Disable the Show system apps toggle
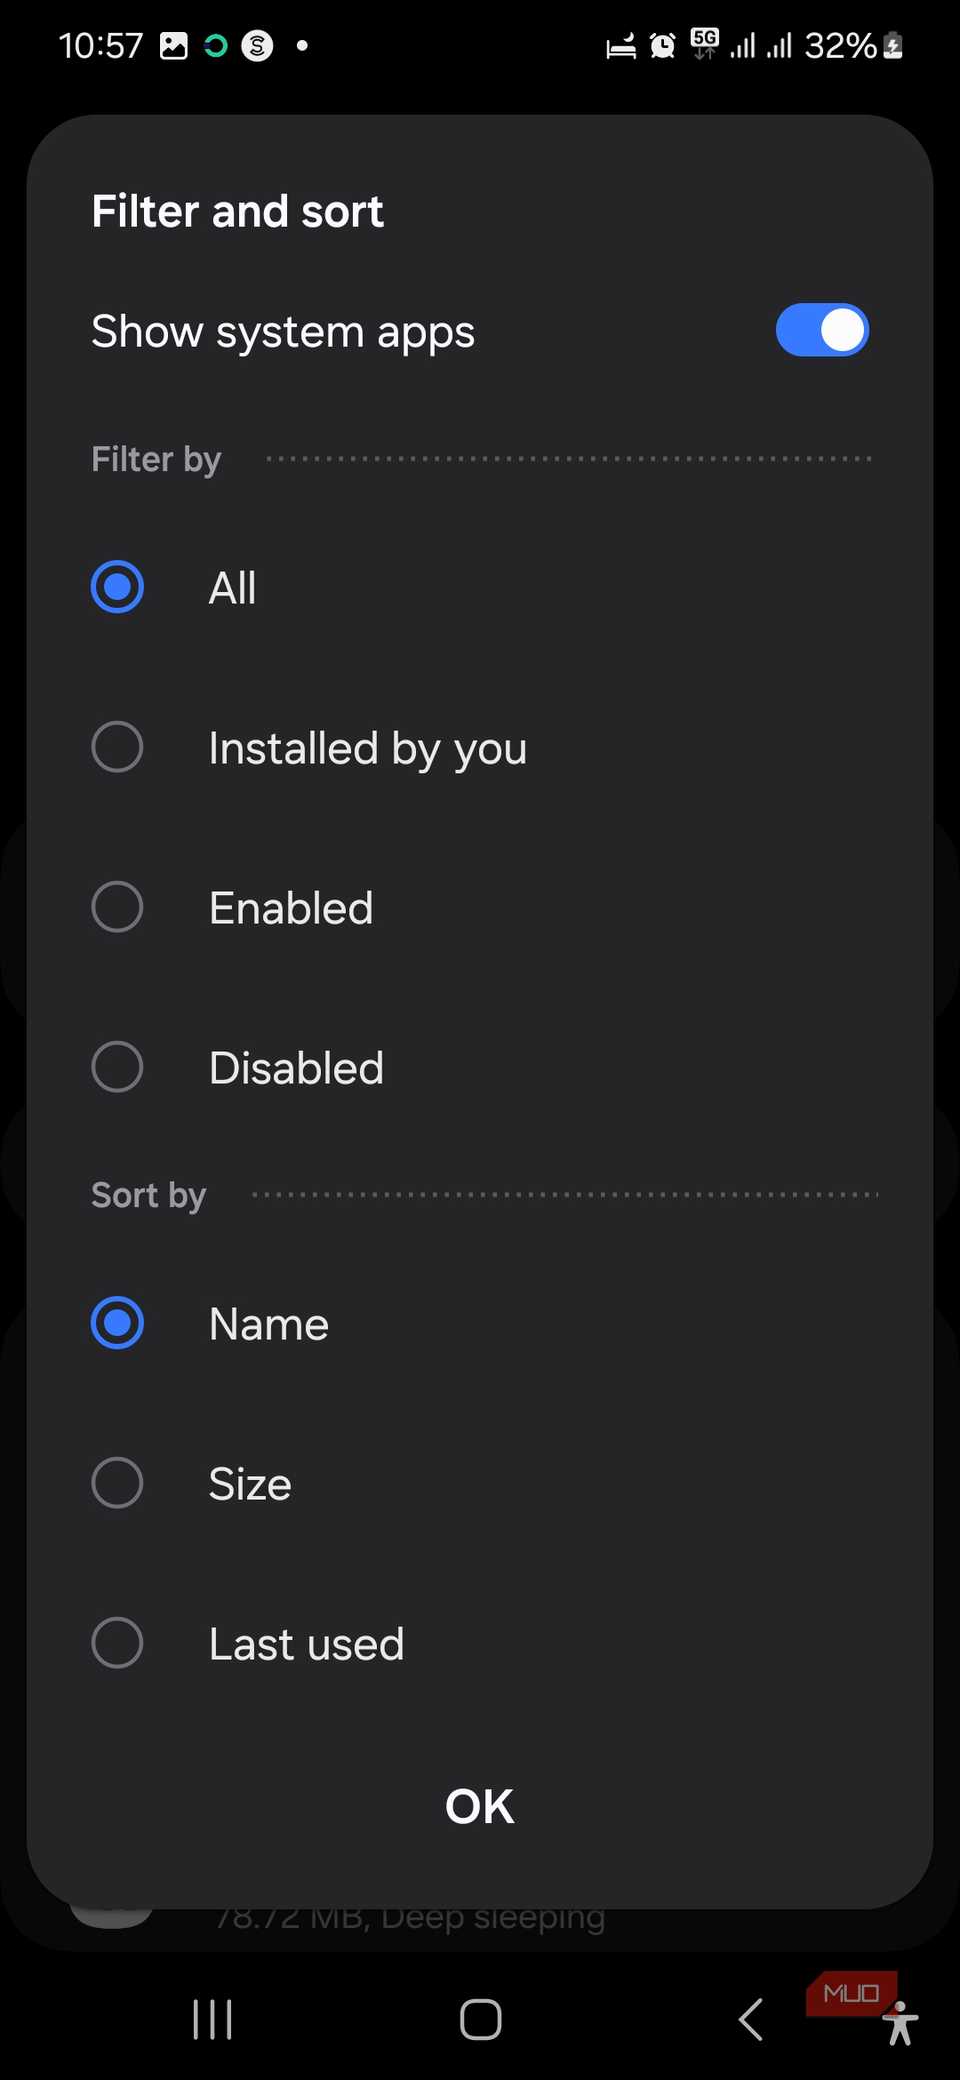 (822, 330)
